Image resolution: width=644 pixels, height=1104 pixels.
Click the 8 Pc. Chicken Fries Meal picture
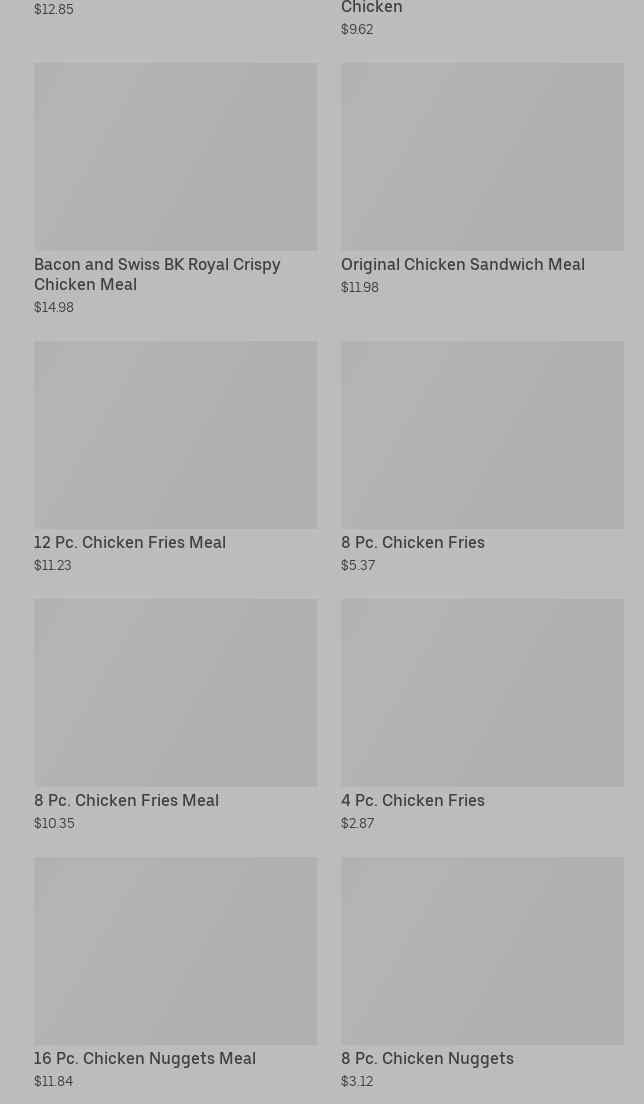tap(175, 692)
